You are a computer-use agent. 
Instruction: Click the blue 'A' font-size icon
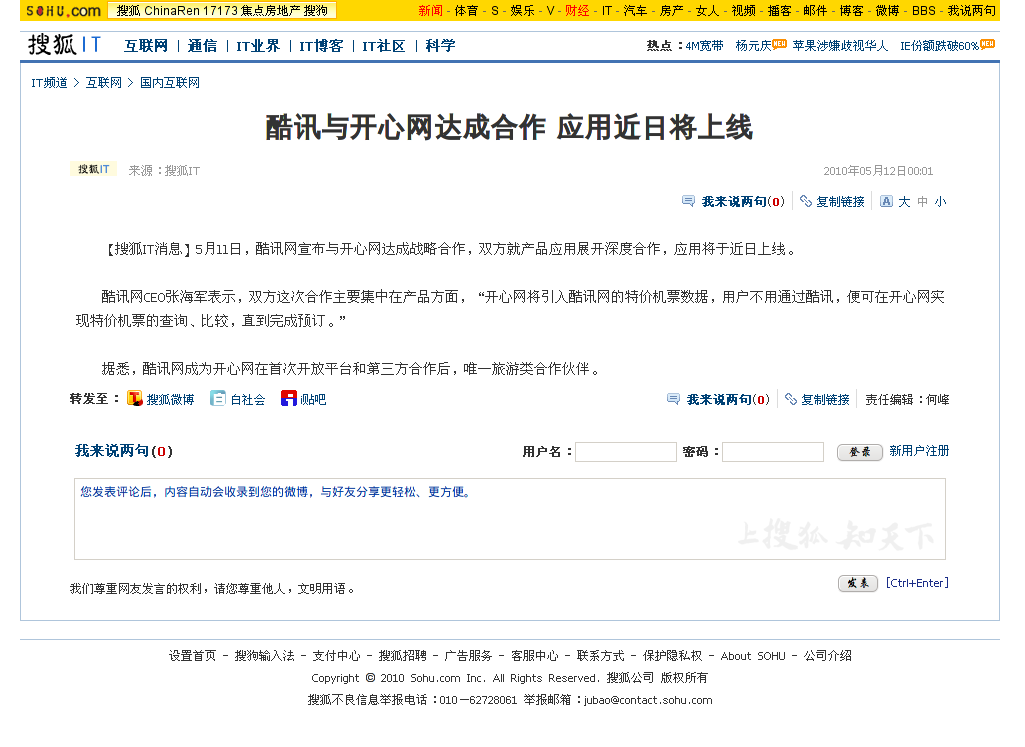886,201
